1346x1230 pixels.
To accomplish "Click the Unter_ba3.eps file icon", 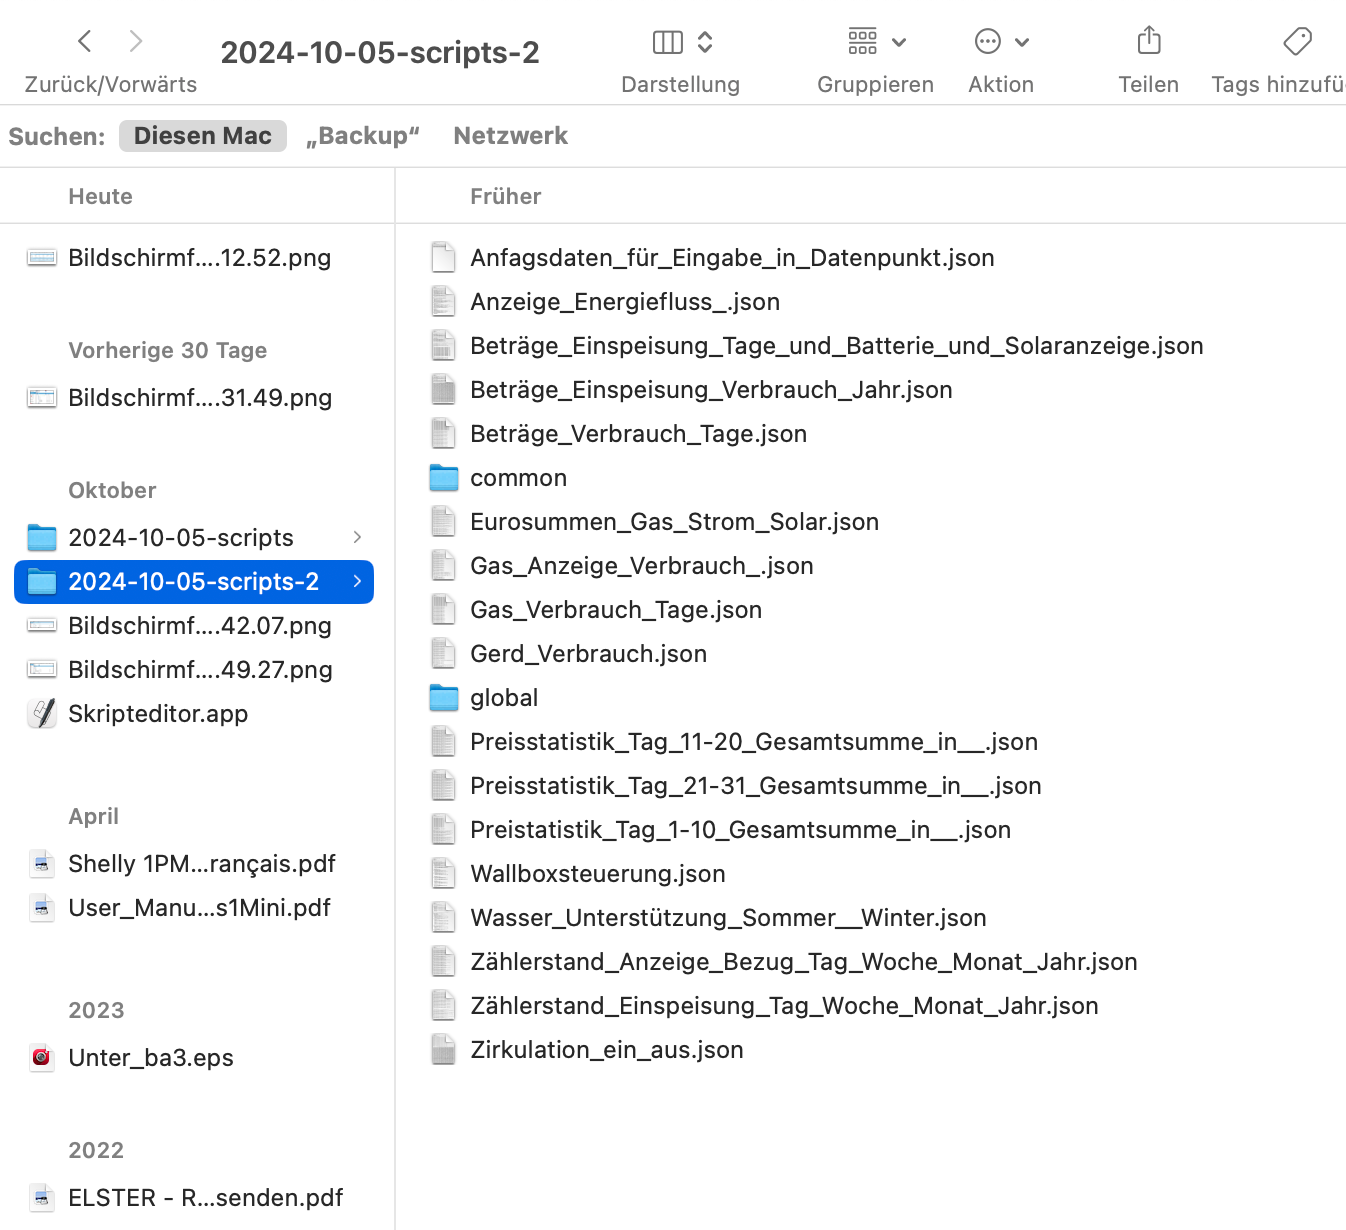I will click(42, 1058).
